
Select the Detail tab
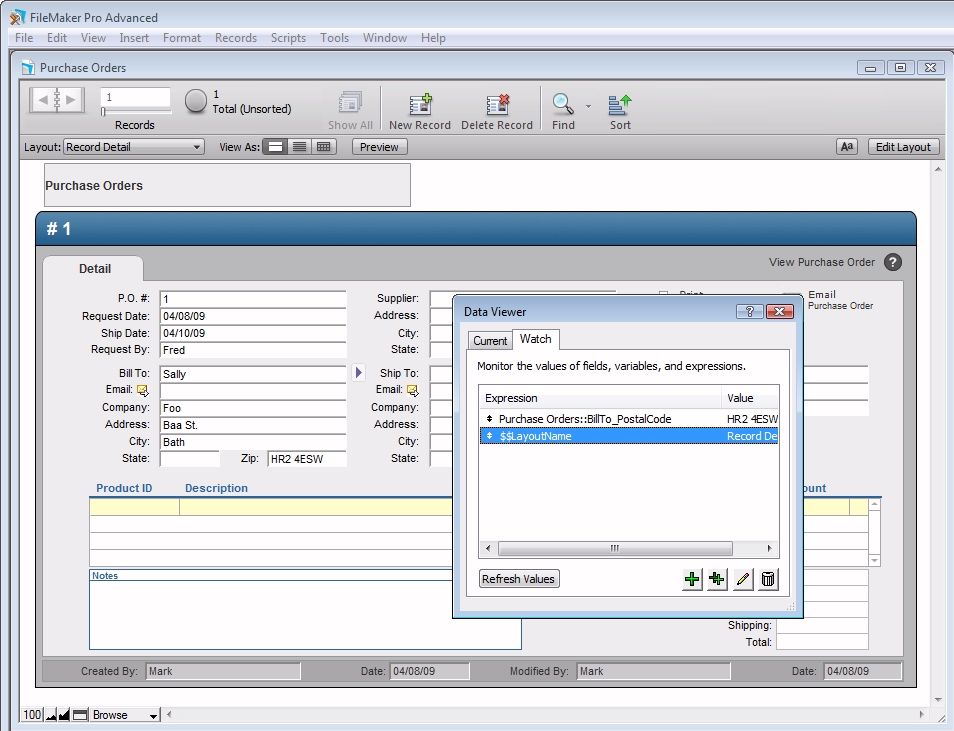[x=95, y=269]
